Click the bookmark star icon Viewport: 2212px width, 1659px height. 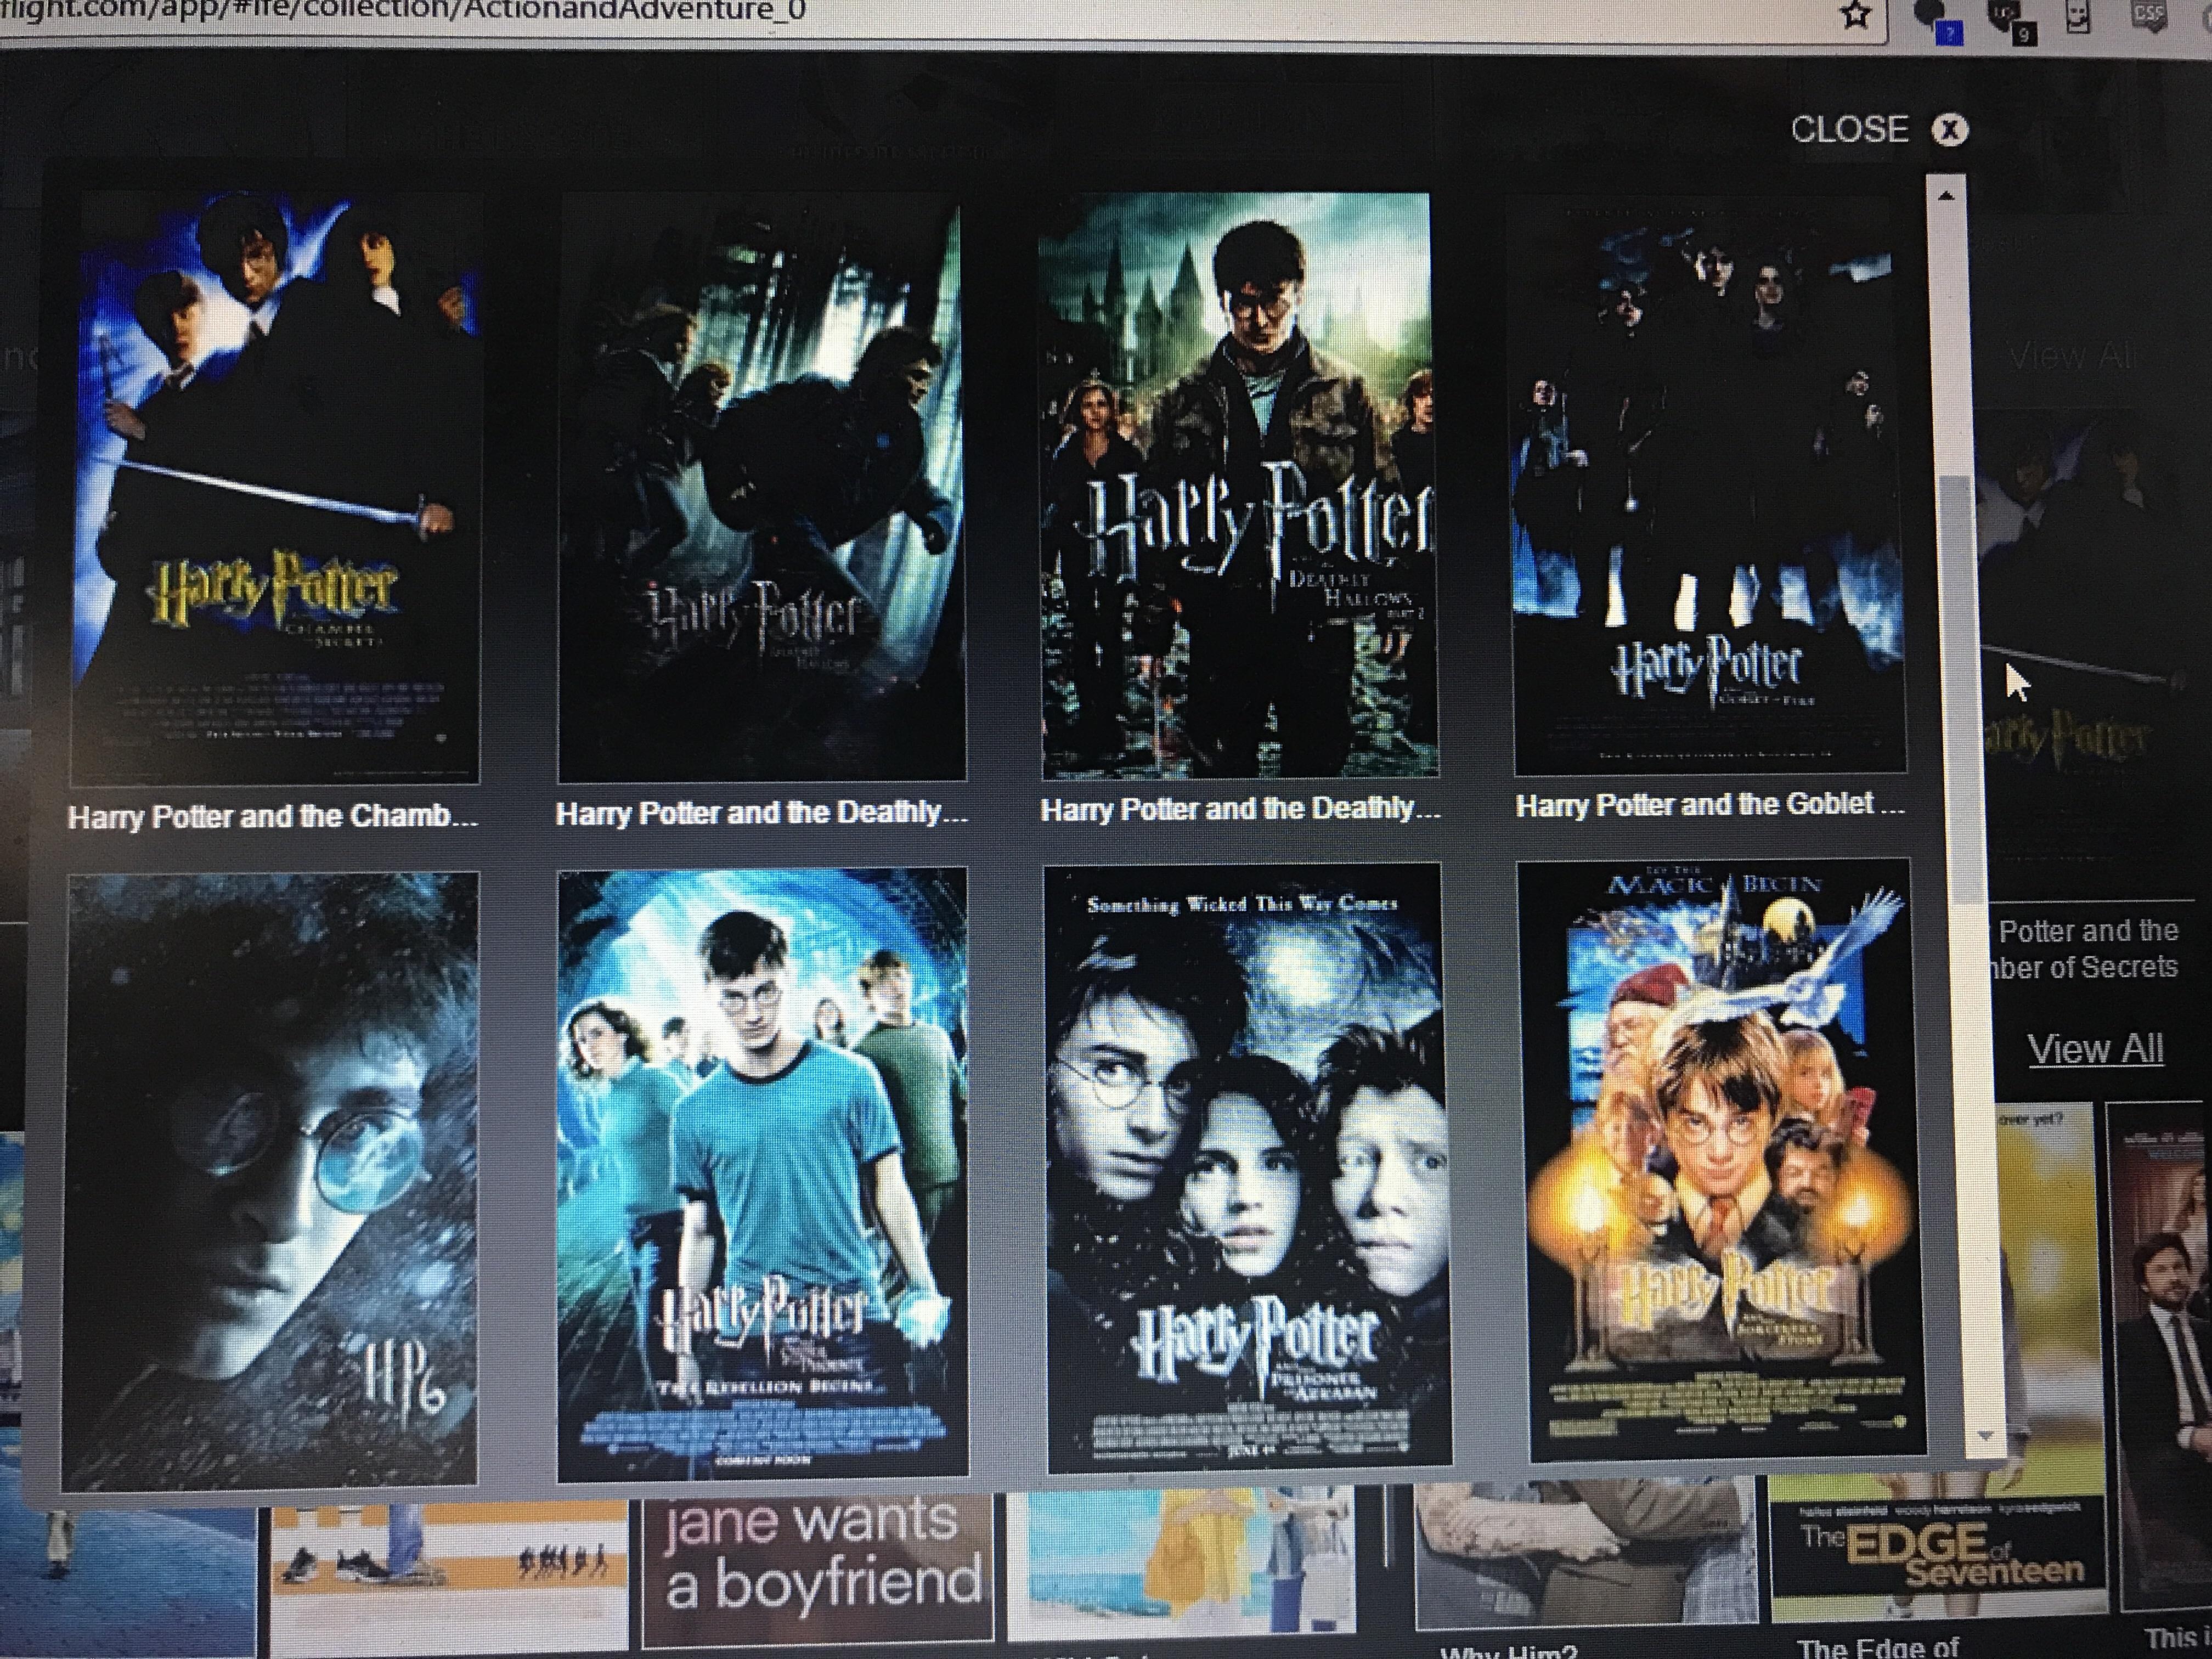coord(1855,15)
